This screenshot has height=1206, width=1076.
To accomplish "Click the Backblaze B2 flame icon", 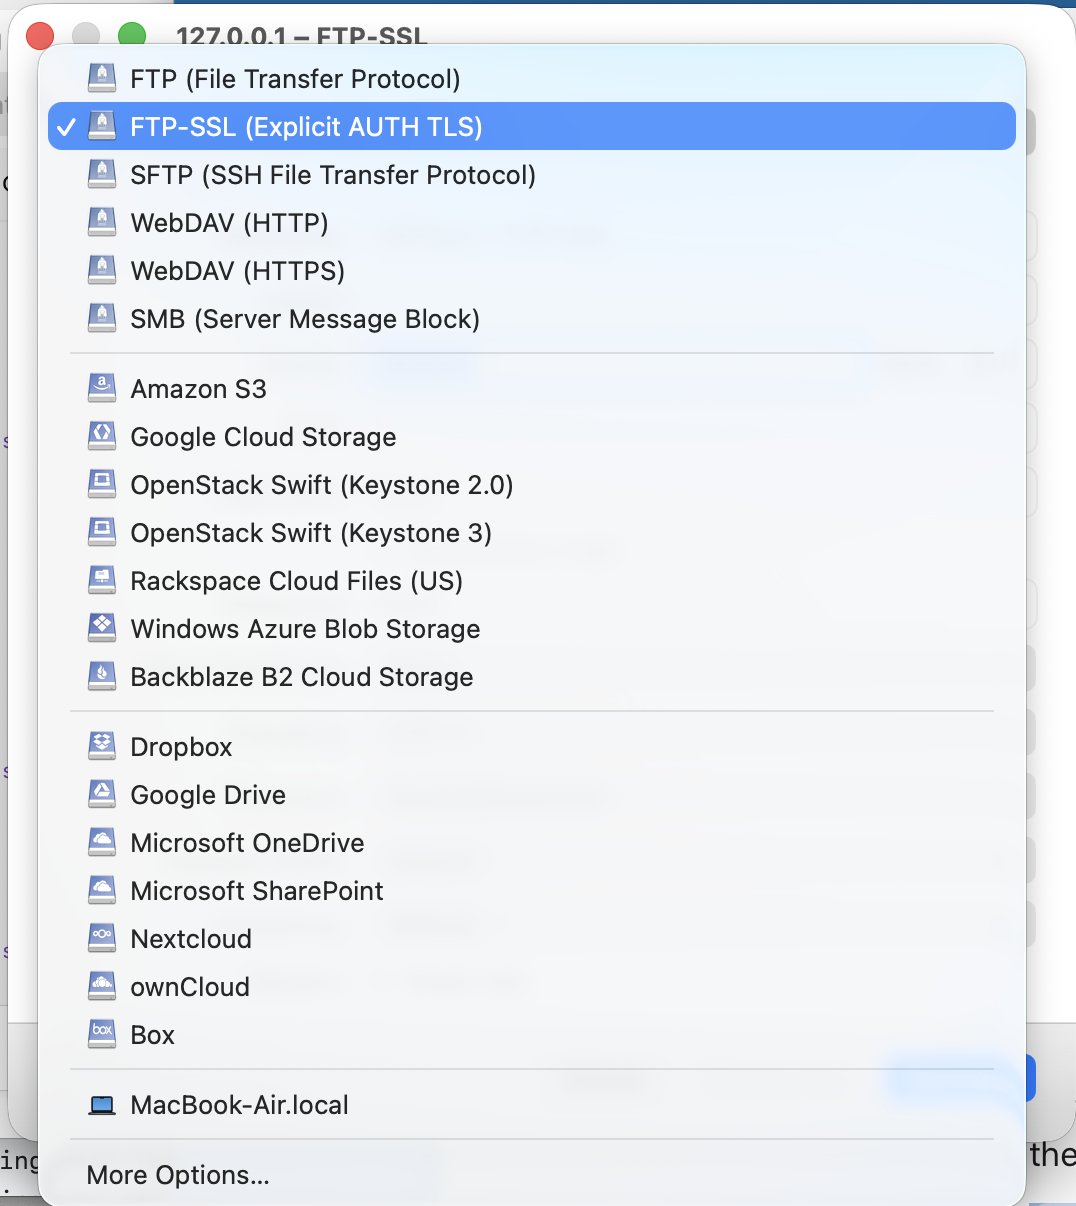I will click(x=102, y=677).
